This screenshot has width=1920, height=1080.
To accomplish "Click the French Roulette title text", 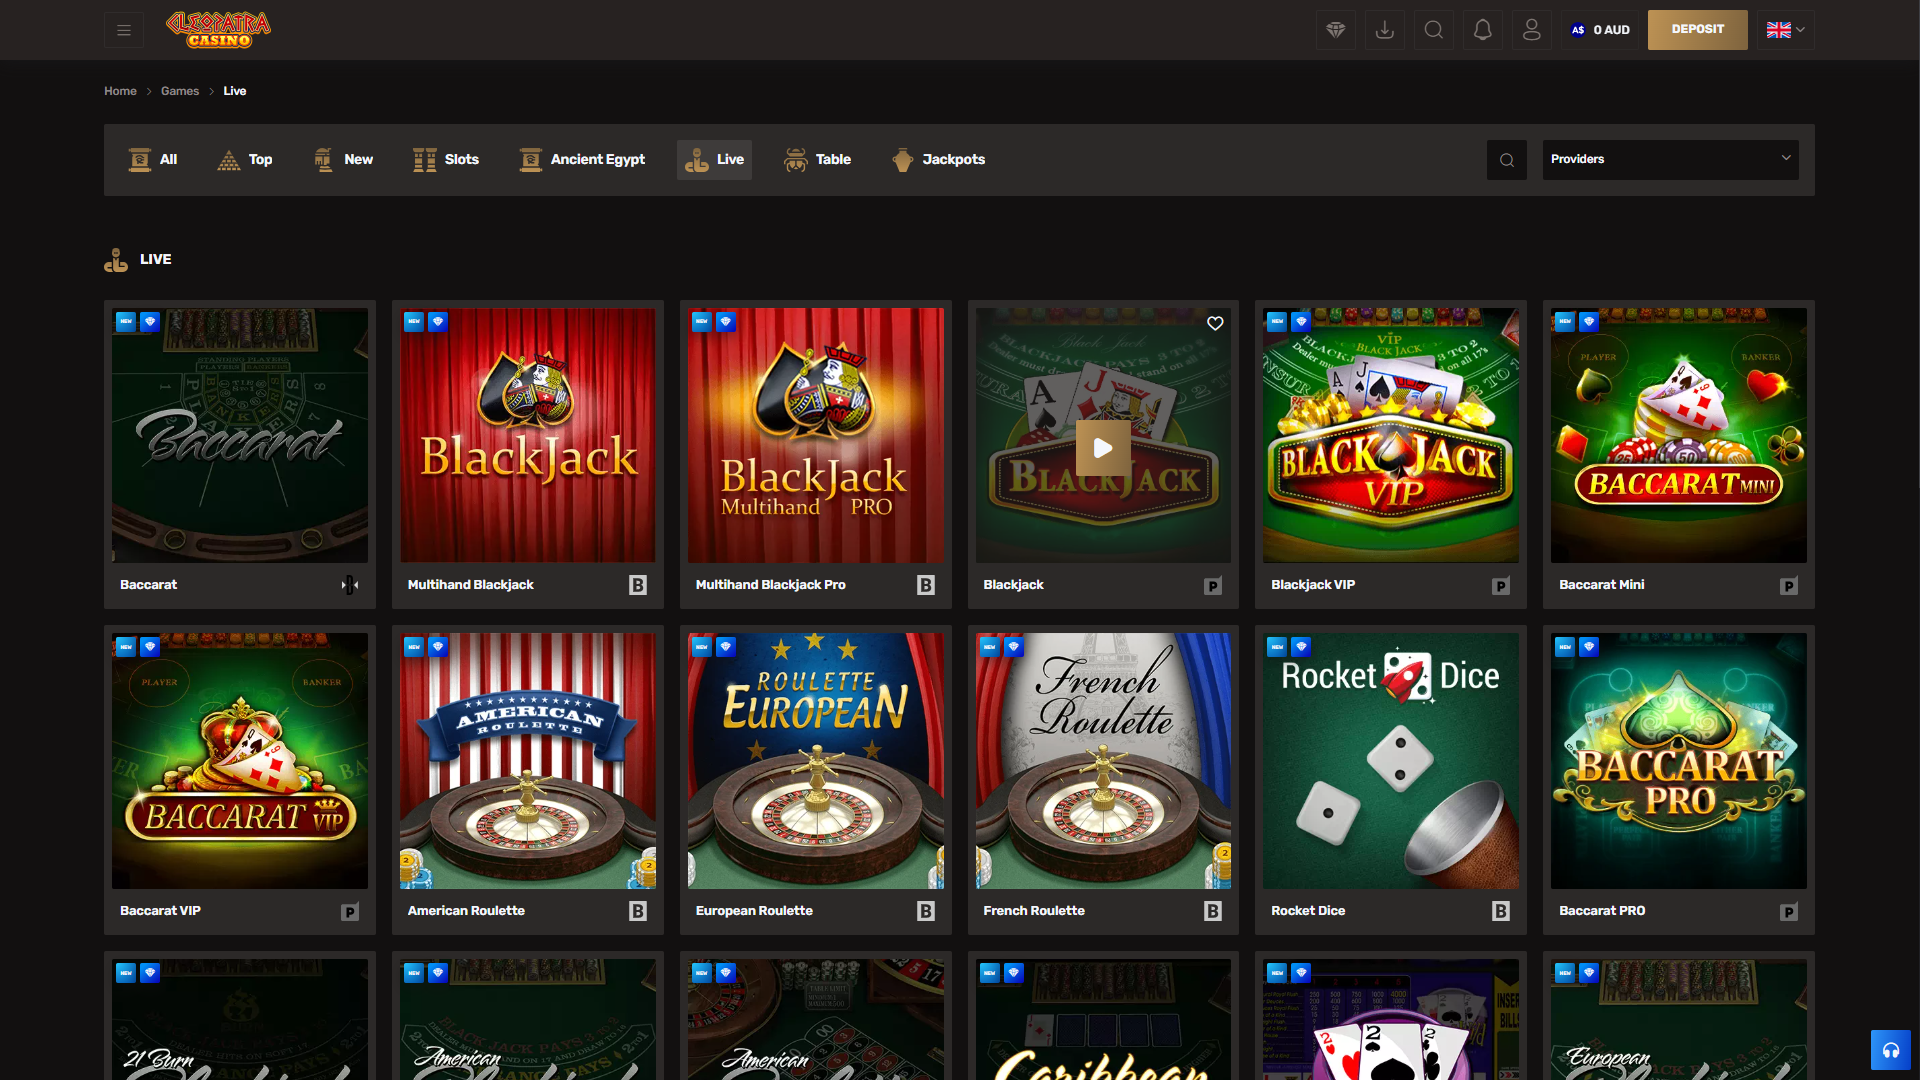I will coord(1034,911).
